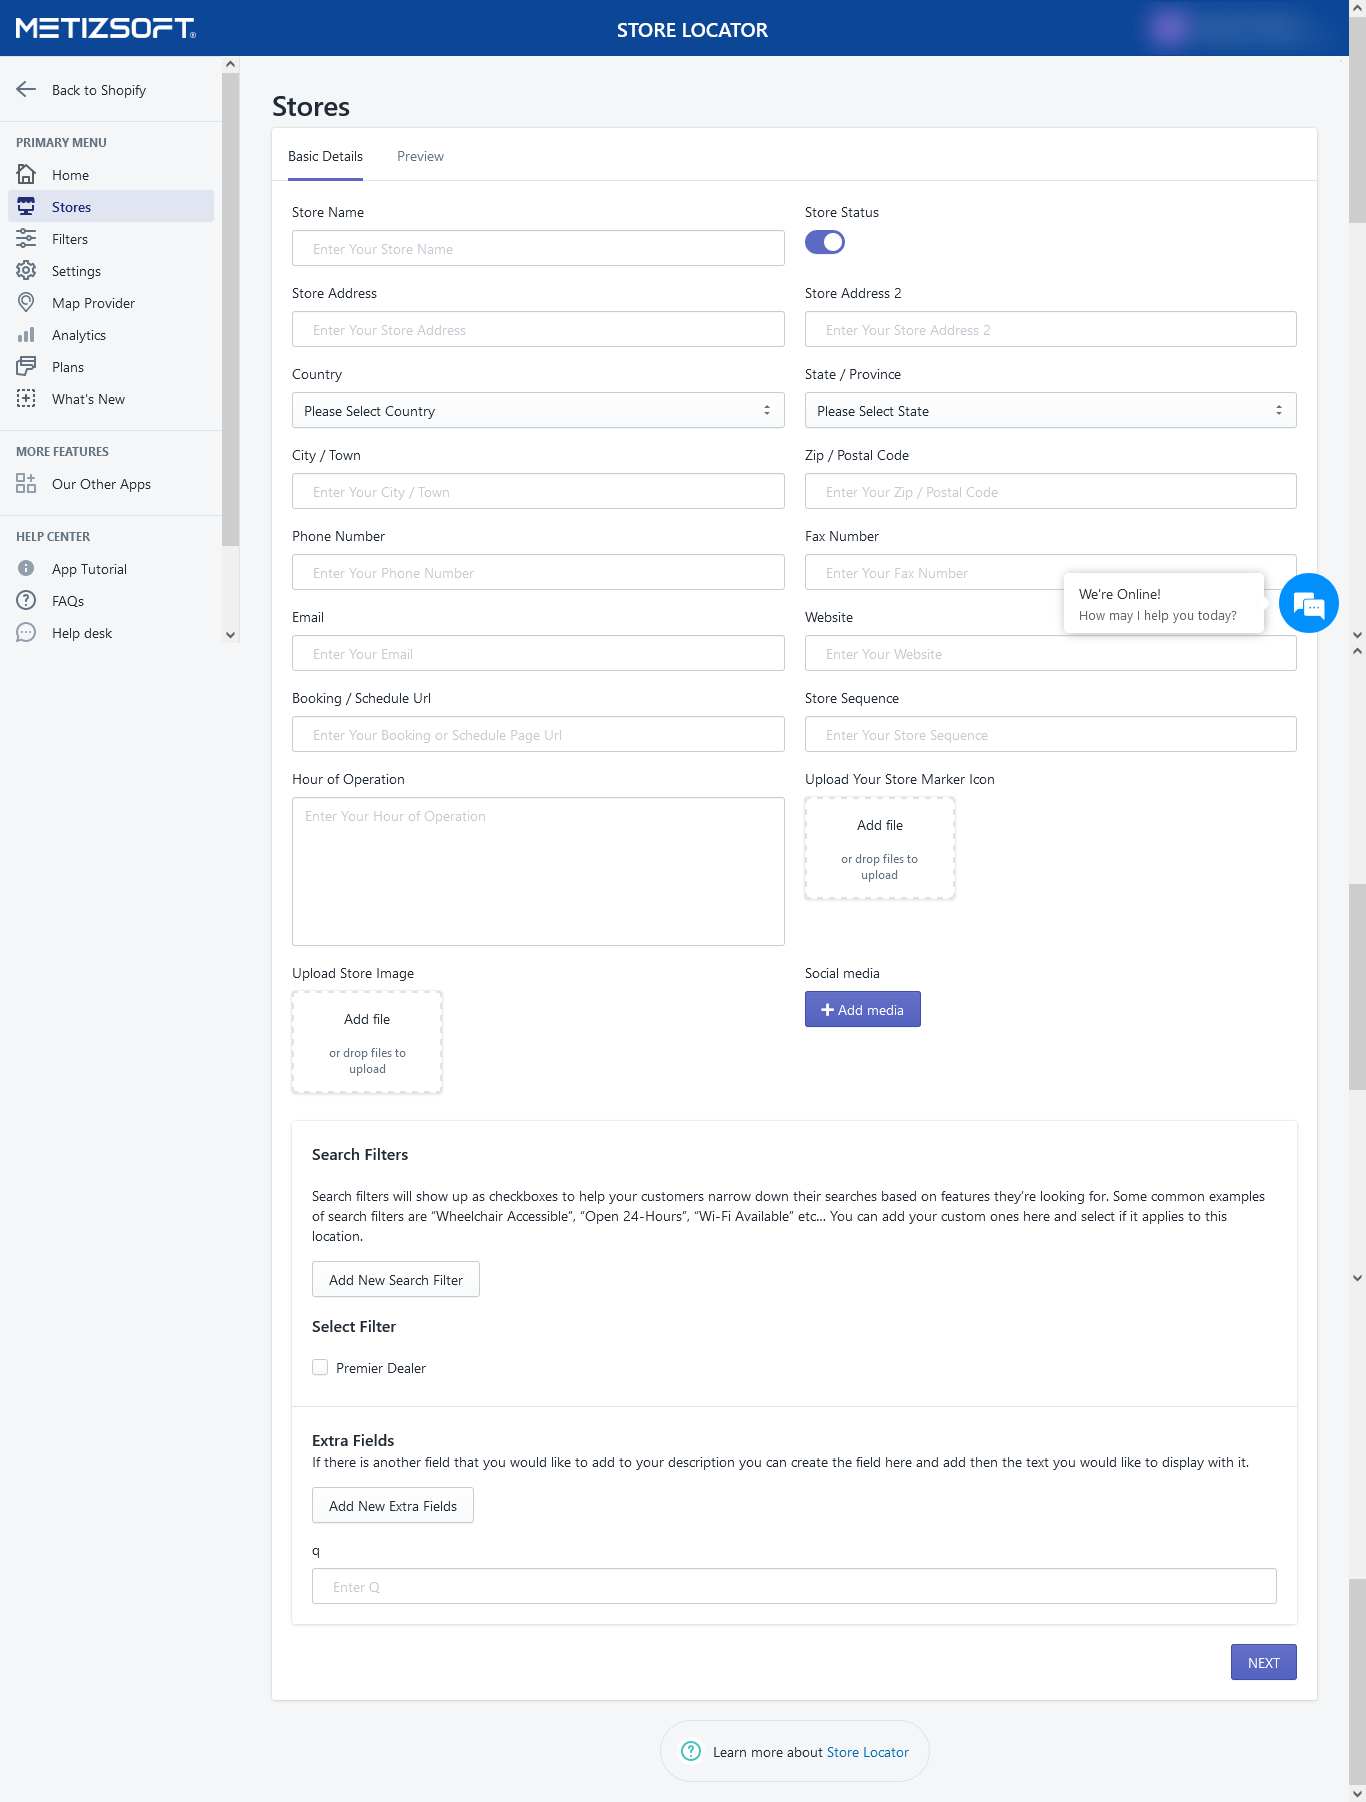Click the FAQs question mark icon
The height and width of the screenshot is (1802, 1366).
click(26, 601)
